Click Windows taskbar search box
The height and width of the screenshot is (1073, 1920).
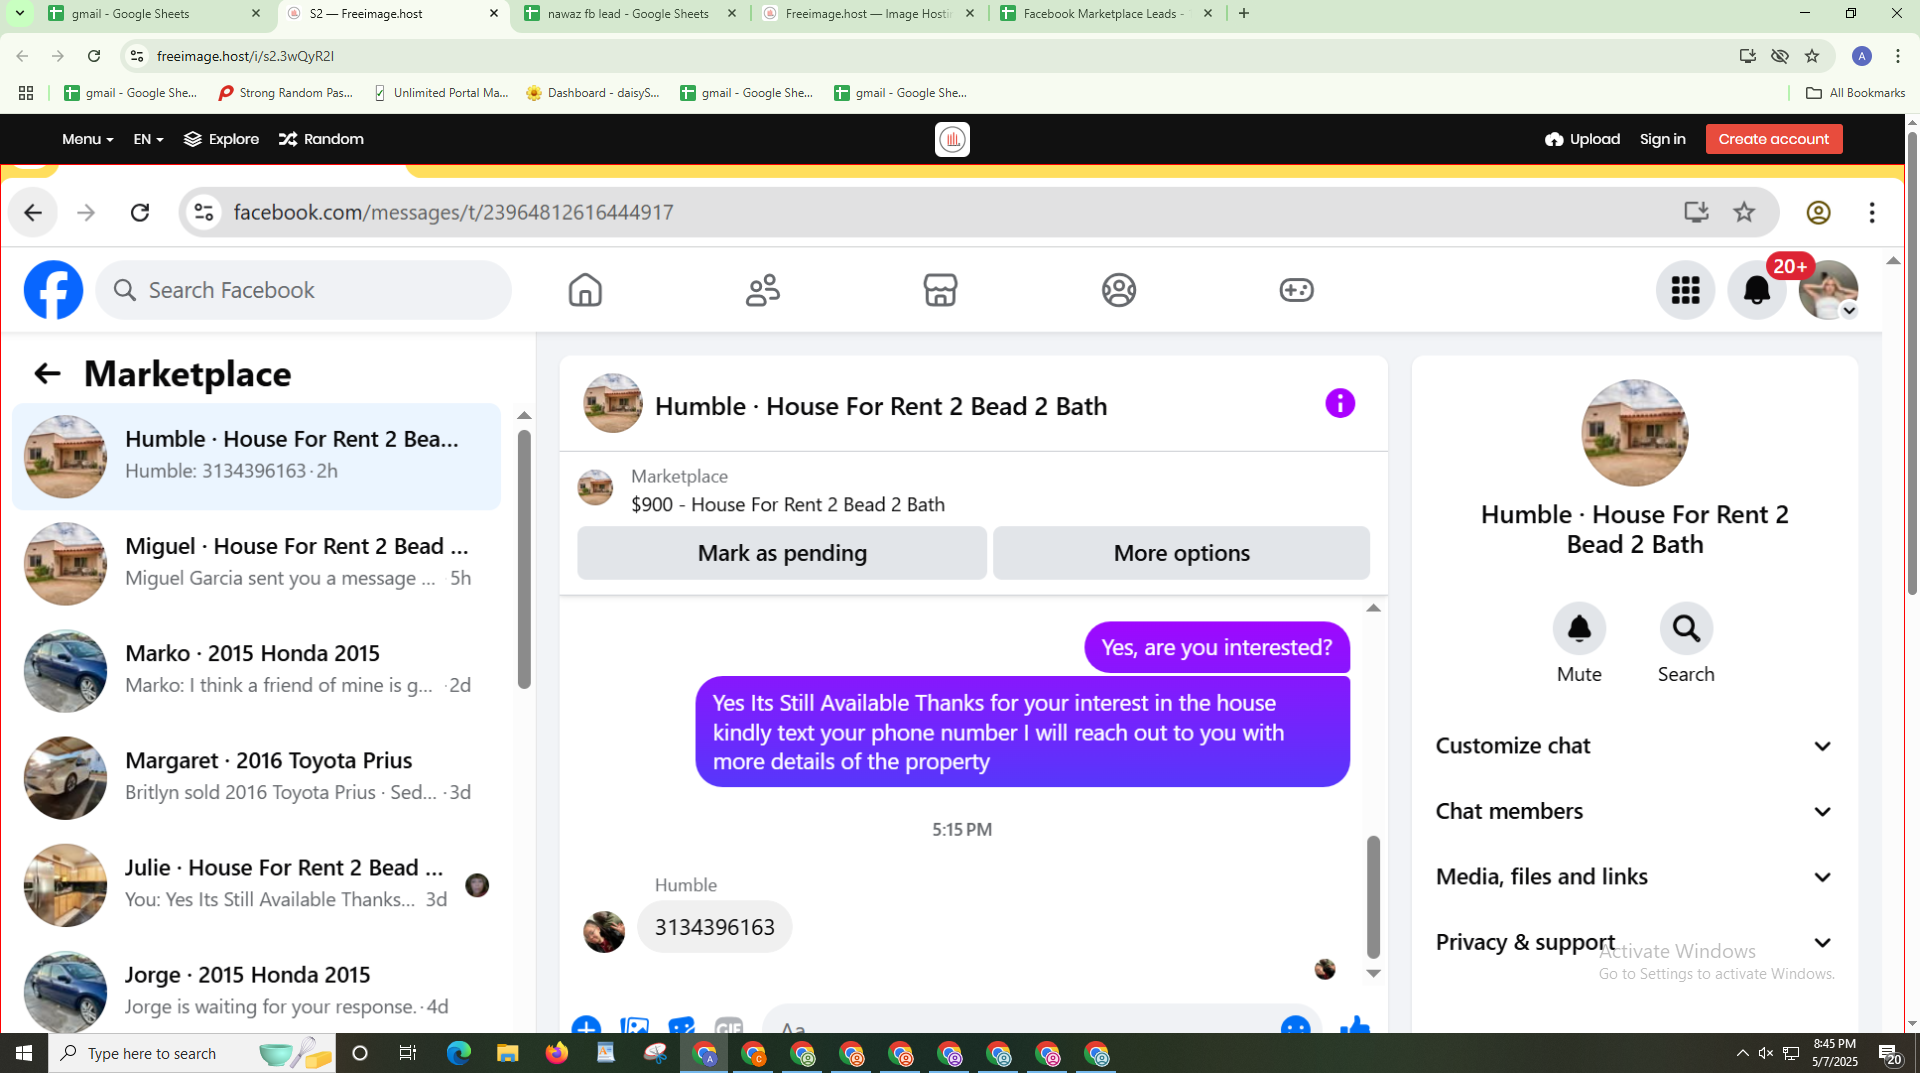click(x=192, y=1053)
